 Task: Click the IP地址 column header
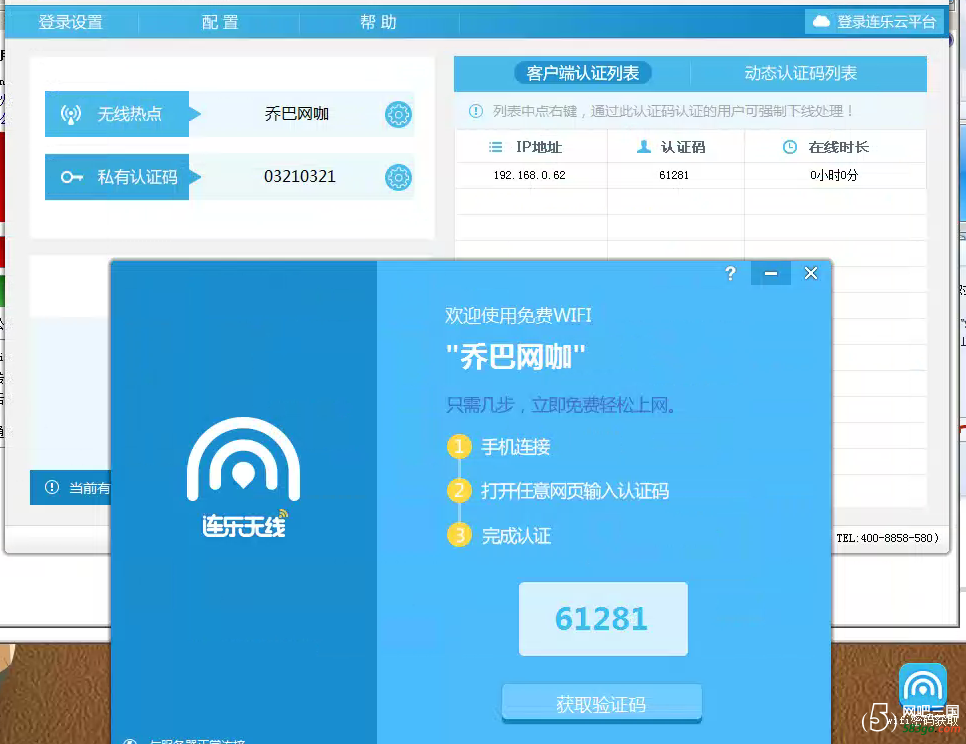click(531, 147)
